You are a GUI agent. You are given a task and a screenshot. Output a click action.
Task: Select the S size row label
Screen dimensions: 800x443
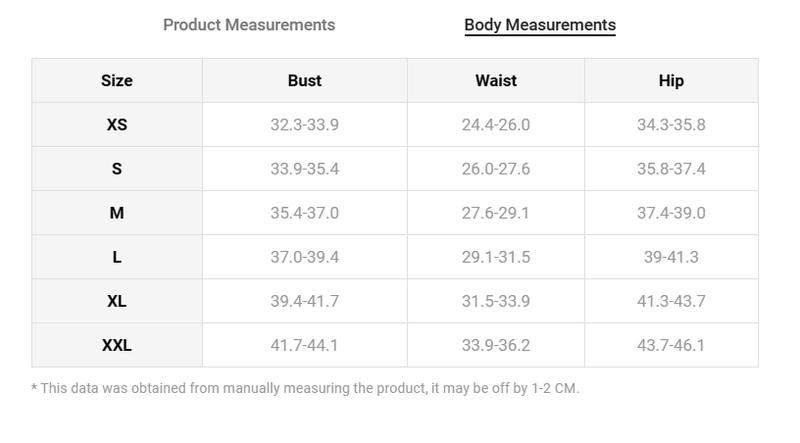117,169
